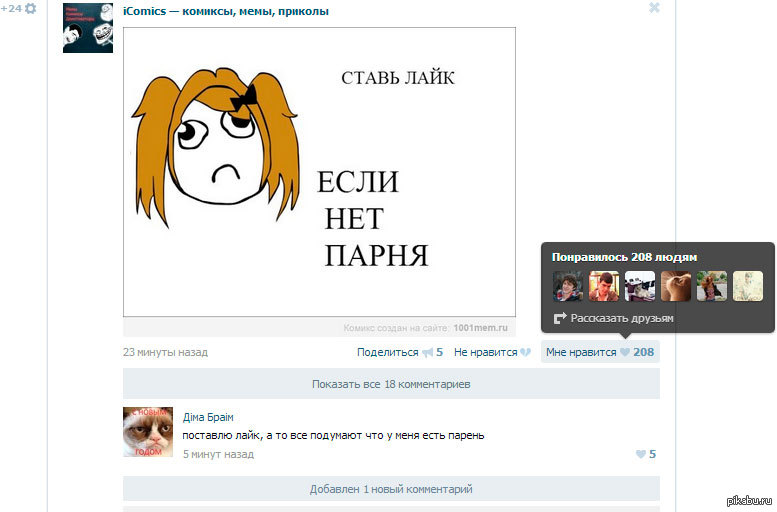Screen dimensions: 777x512
Task: Open fifth liker's avatar in the popup
Action: pyautogui.click(x=712, y=286)
